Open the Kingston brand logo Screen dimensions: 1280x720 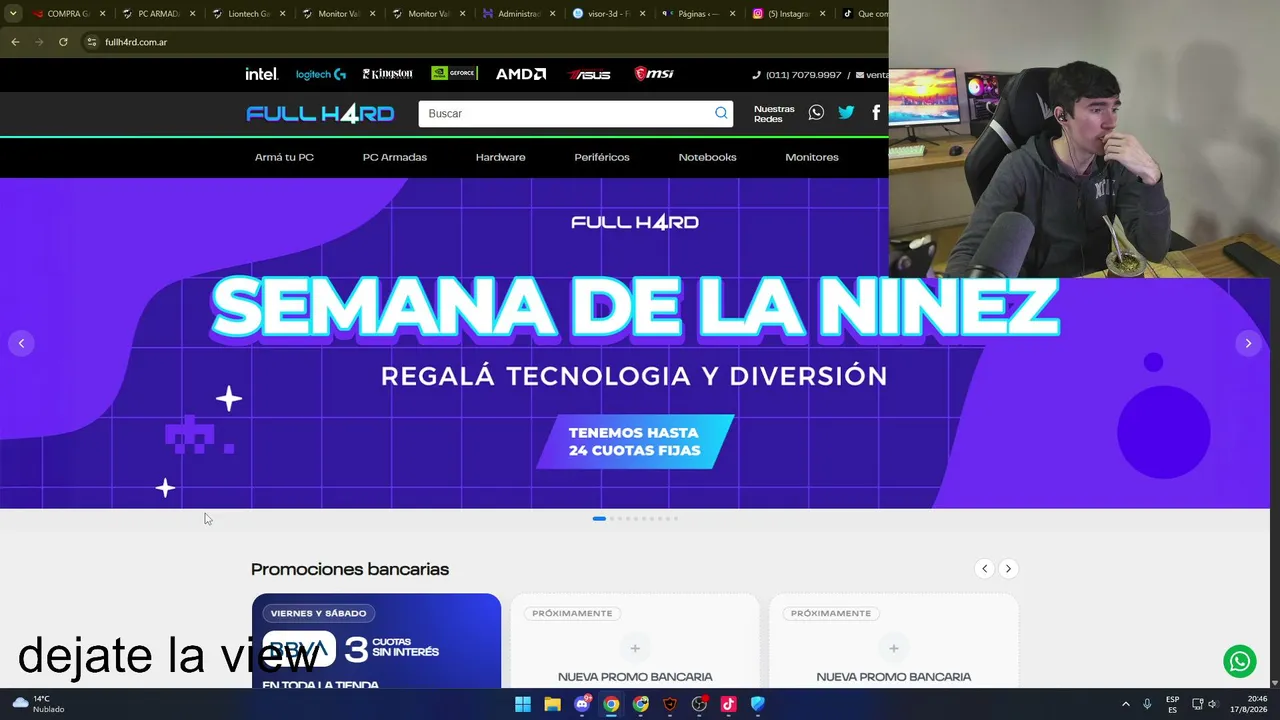click(387, 74)
